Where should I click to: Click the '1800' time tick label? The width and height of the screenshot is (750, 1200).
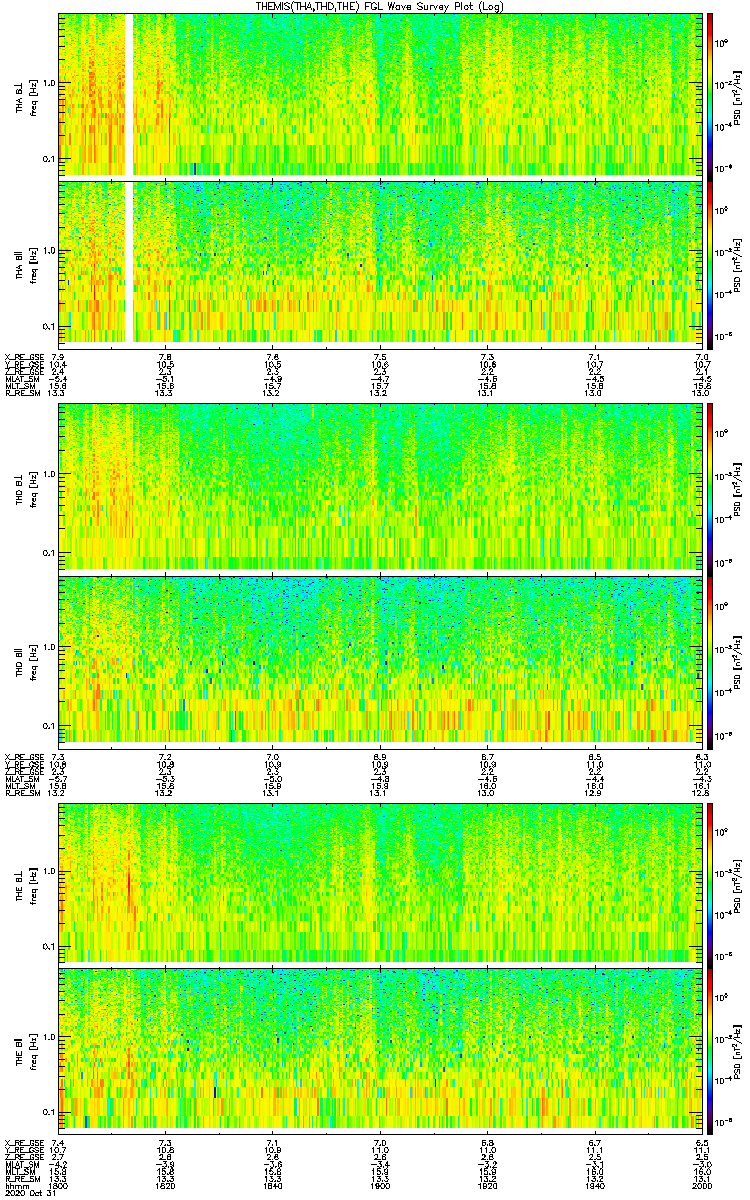tap(58, 1185)
